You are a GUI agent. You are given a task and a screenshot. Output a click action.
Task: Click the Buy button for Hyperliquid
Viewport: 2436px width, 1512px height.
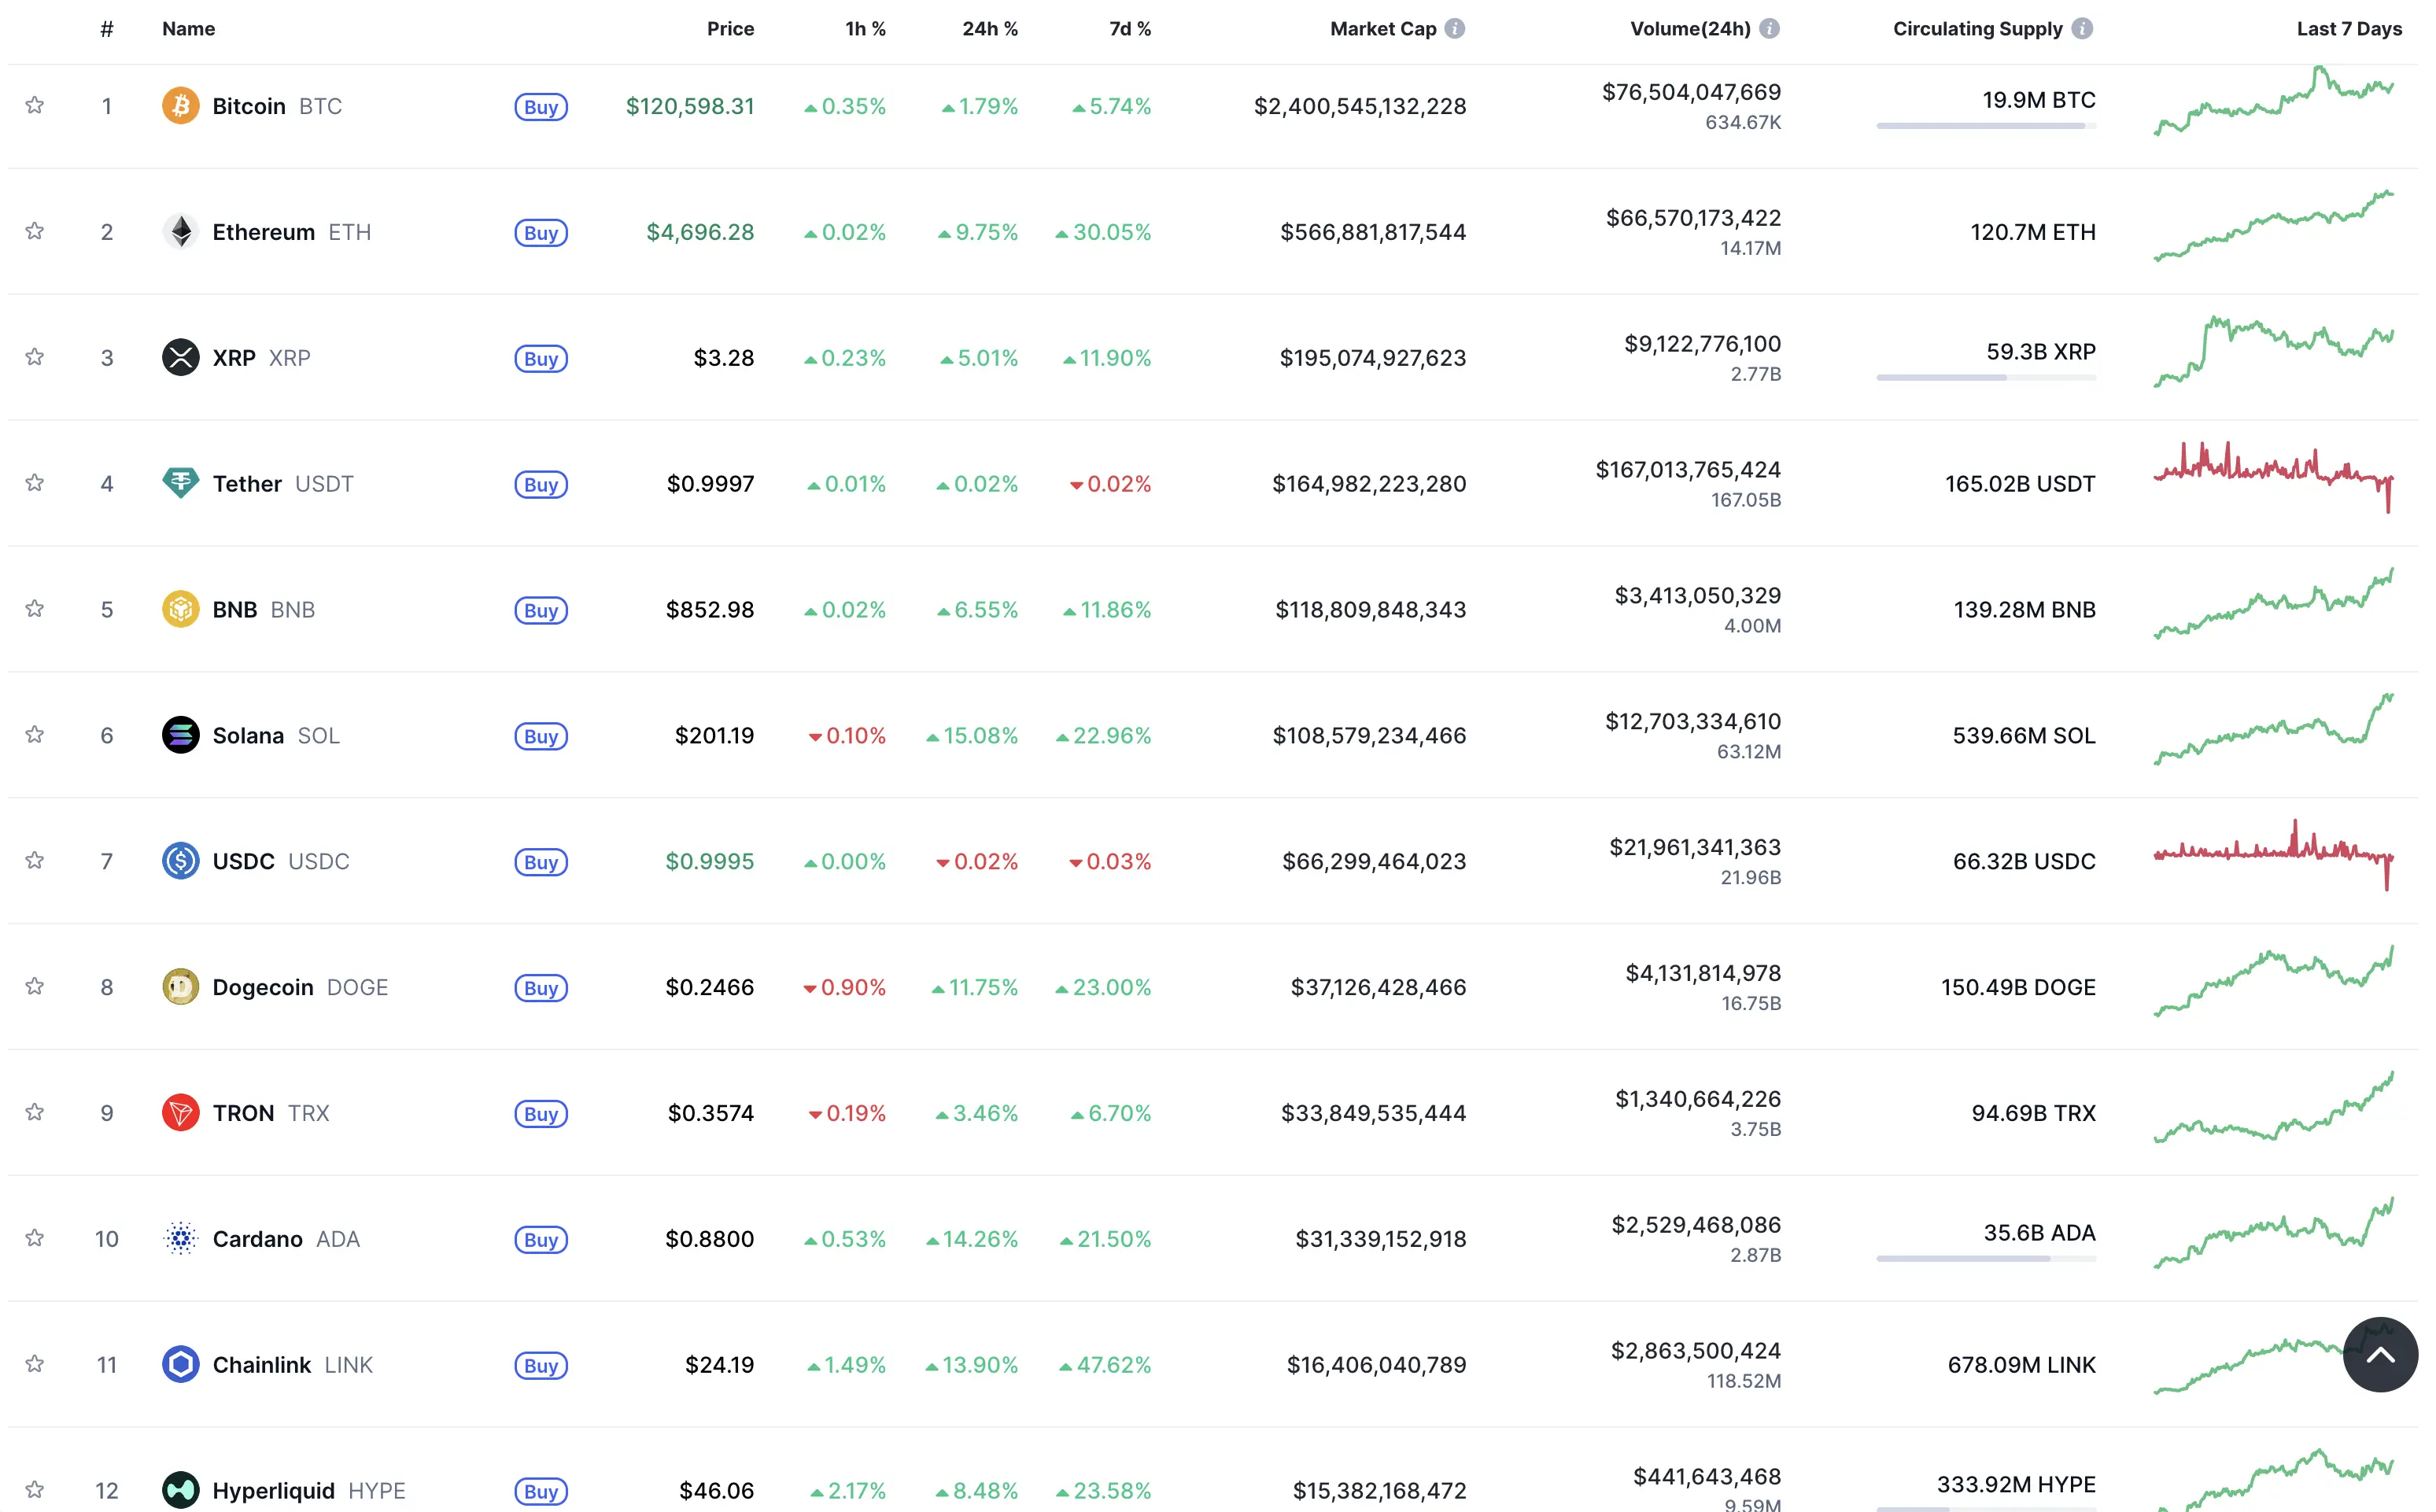pyautogui.click(x=541, y=1491)
